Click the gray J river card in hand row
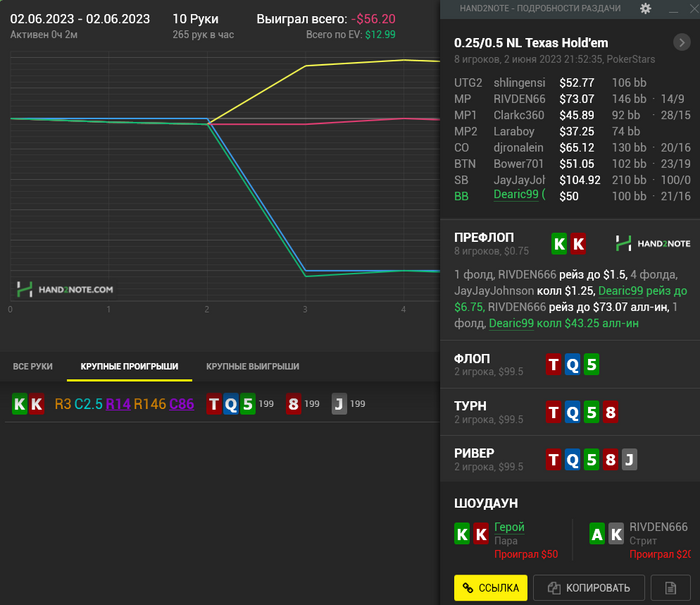The height and width of the screenshot is (605, 700). pyautogui.click(x=339, y=404)
